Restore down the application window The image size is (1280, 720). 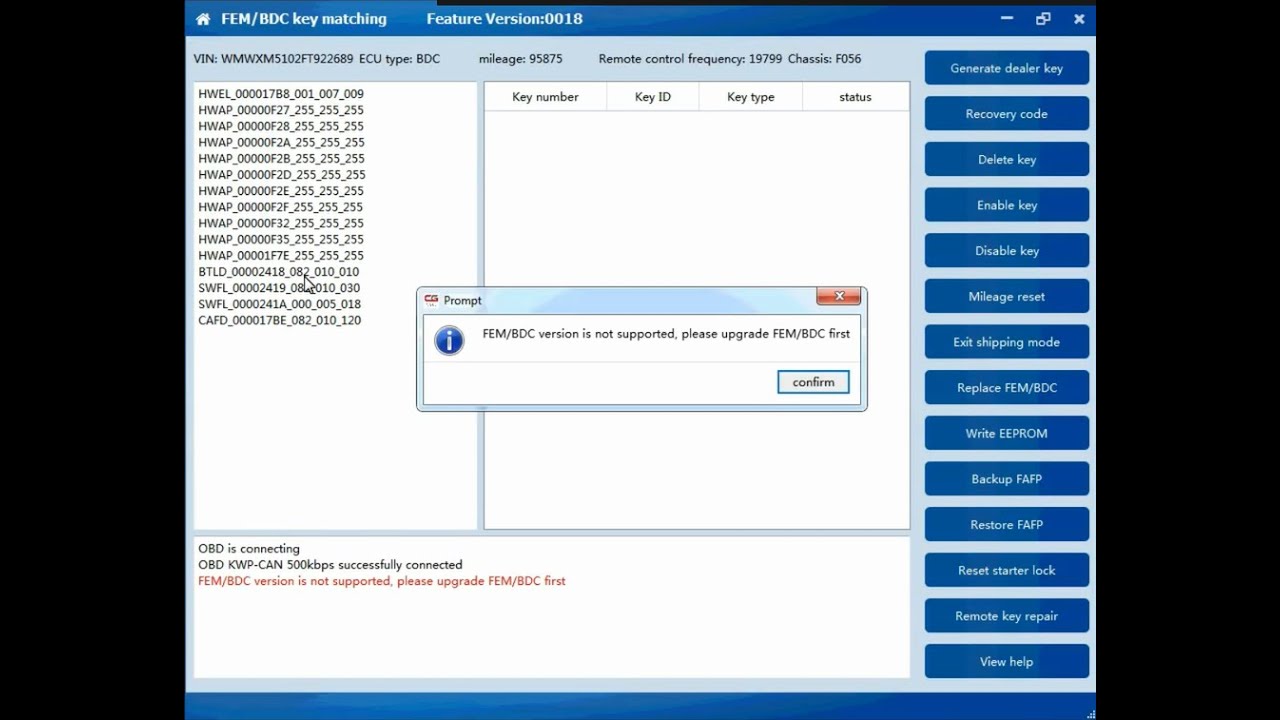click(1043, 19)
